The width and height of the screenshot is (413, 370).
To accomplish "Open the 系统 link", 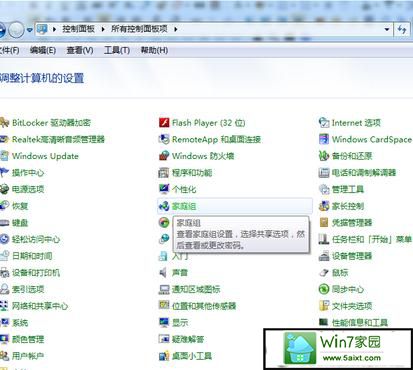I will 20,323.
